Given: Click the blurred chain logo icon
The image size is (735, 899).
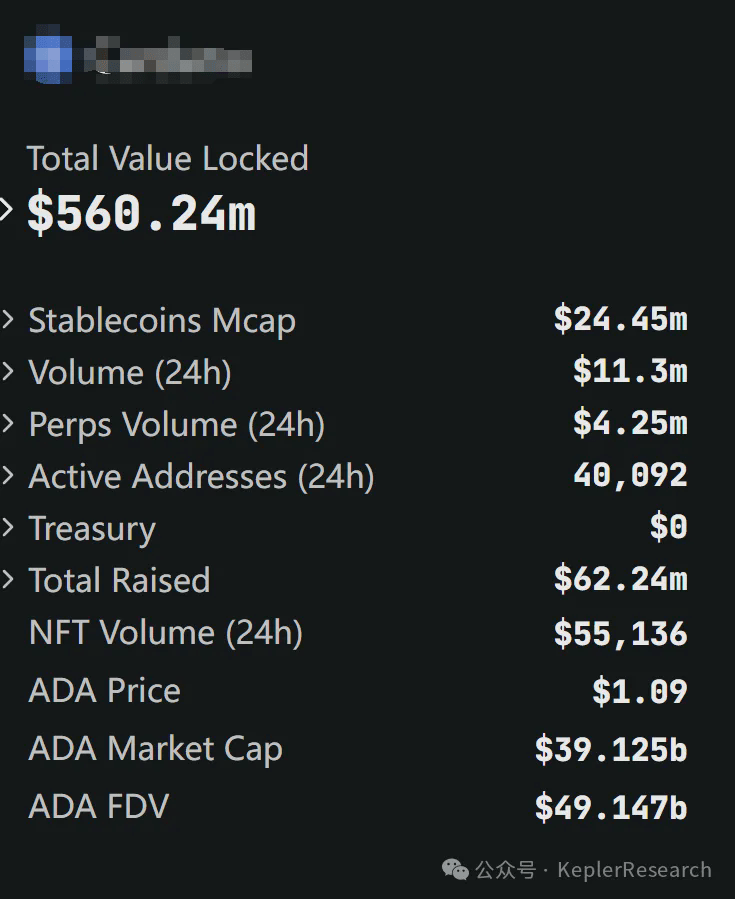Looking at the screenshot, I should (x=48, y=58).
